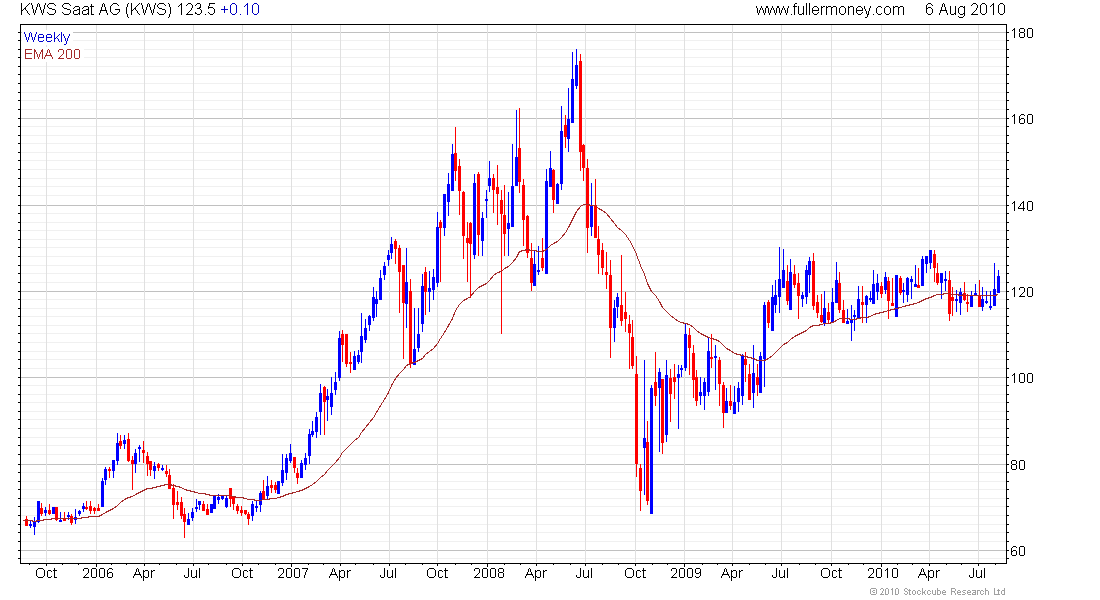Open the www.fullermoney.com link text

point(830,10)
